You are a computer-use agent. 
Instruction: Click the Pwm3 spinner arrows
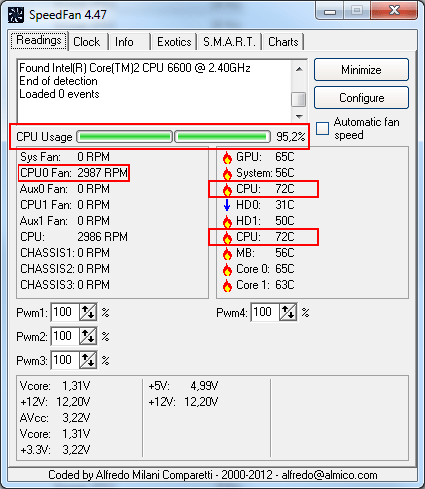pos(88,360)
